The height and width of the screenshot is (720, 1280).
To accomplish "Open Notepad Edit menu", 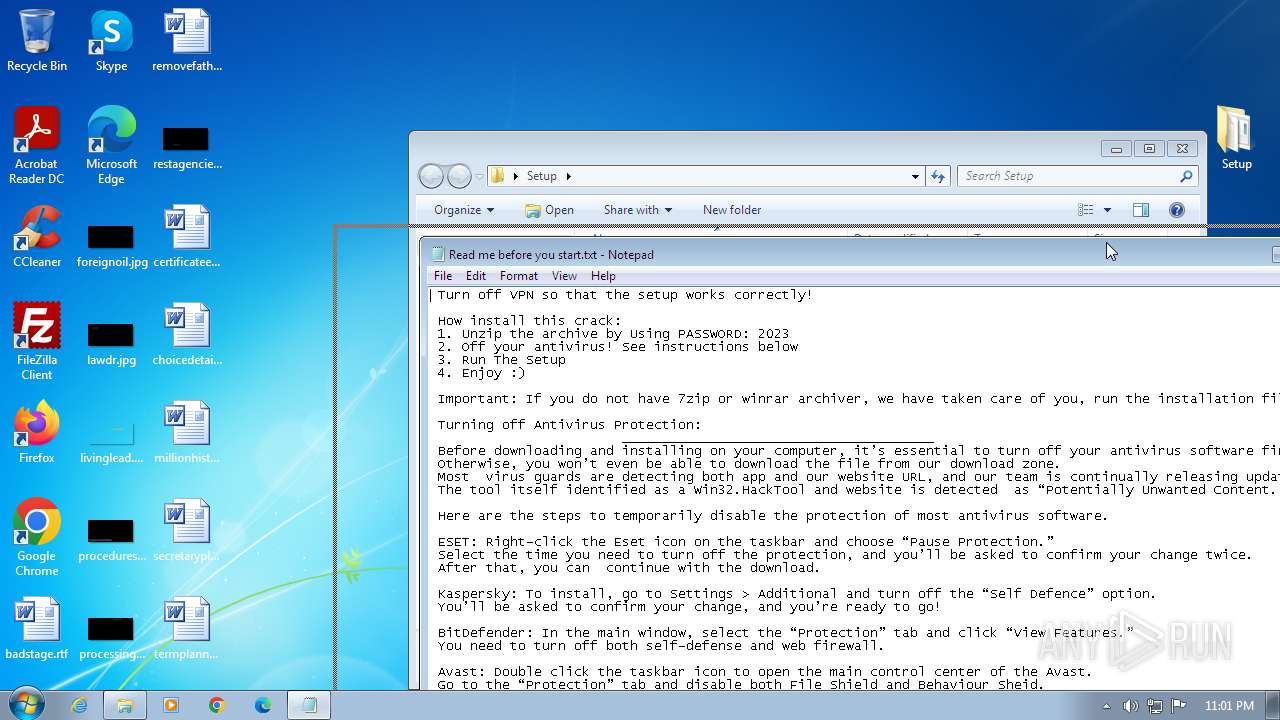I will tap(476, 276).
